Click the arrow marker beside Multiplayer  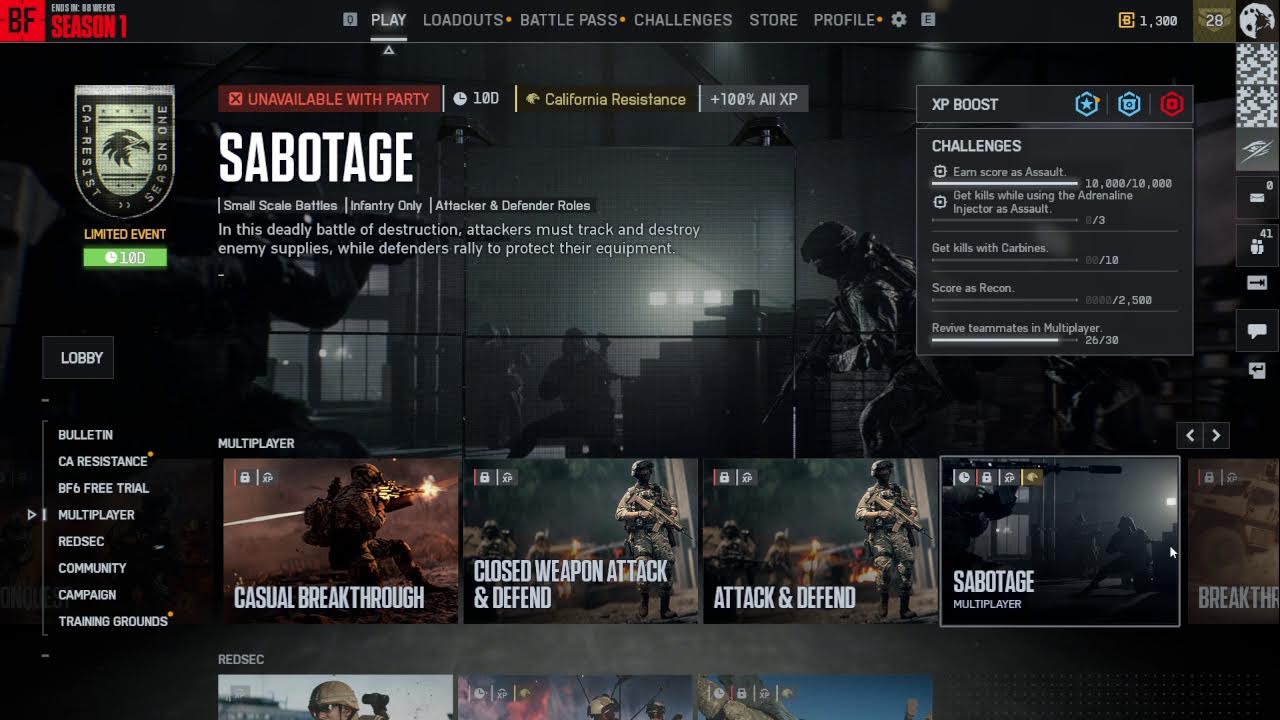click(32, 515)
